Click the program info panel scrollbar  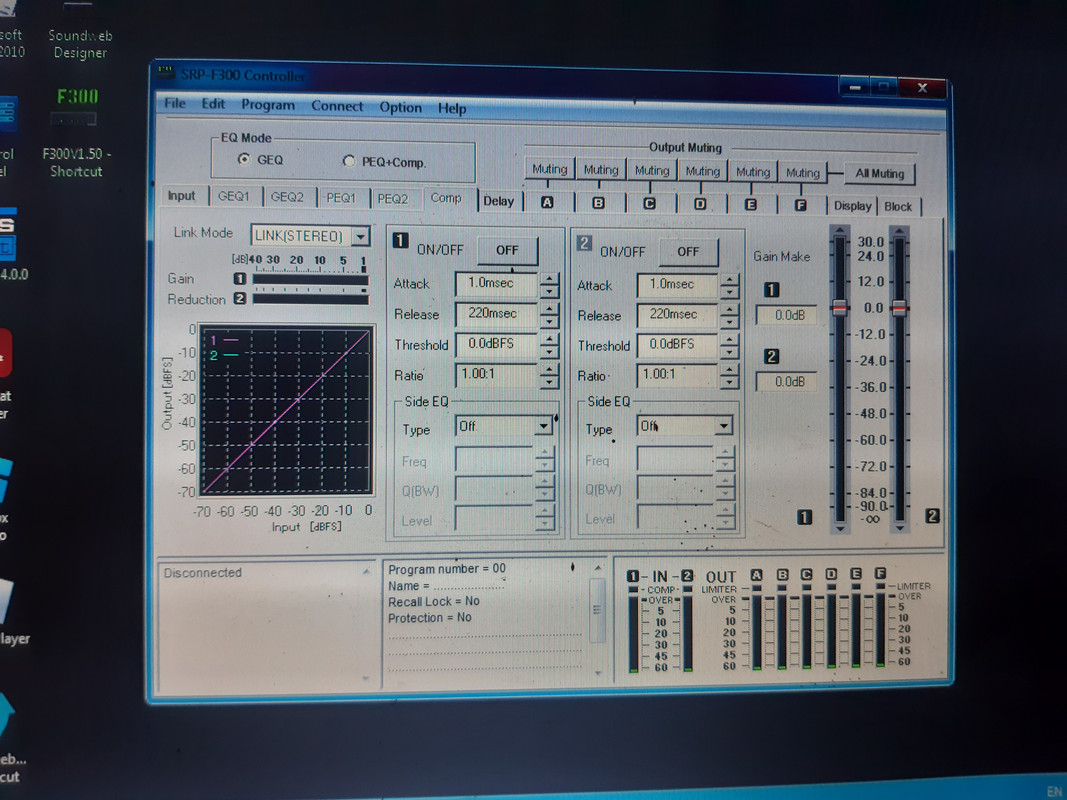tap(597, 610)
